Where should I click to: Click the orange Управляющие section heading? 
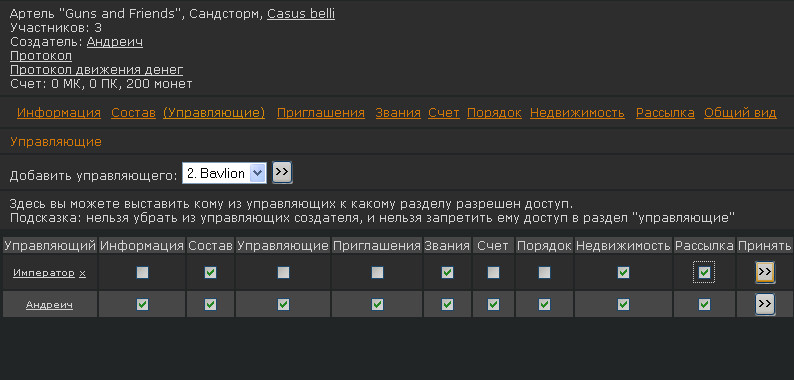pos(56,142)
